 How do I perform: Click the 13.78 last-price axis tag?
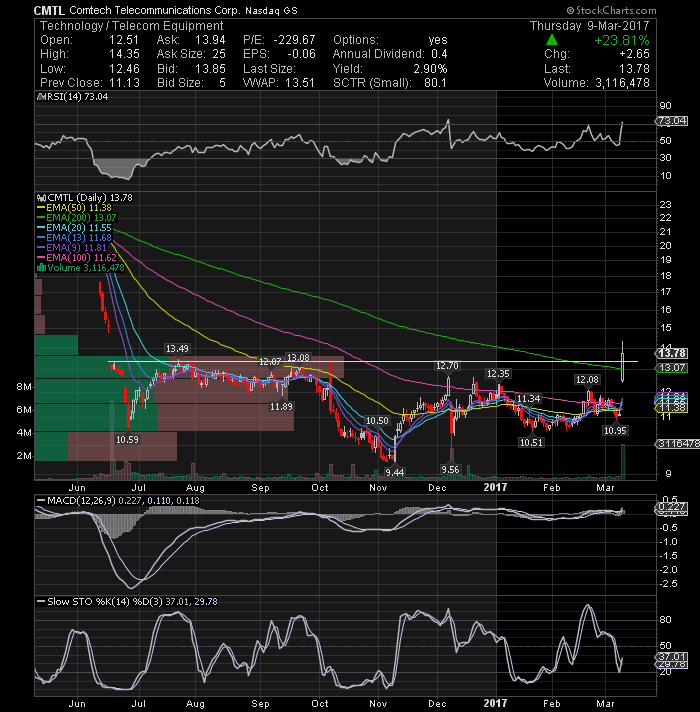pyautogui.click(x=672, y=353)
